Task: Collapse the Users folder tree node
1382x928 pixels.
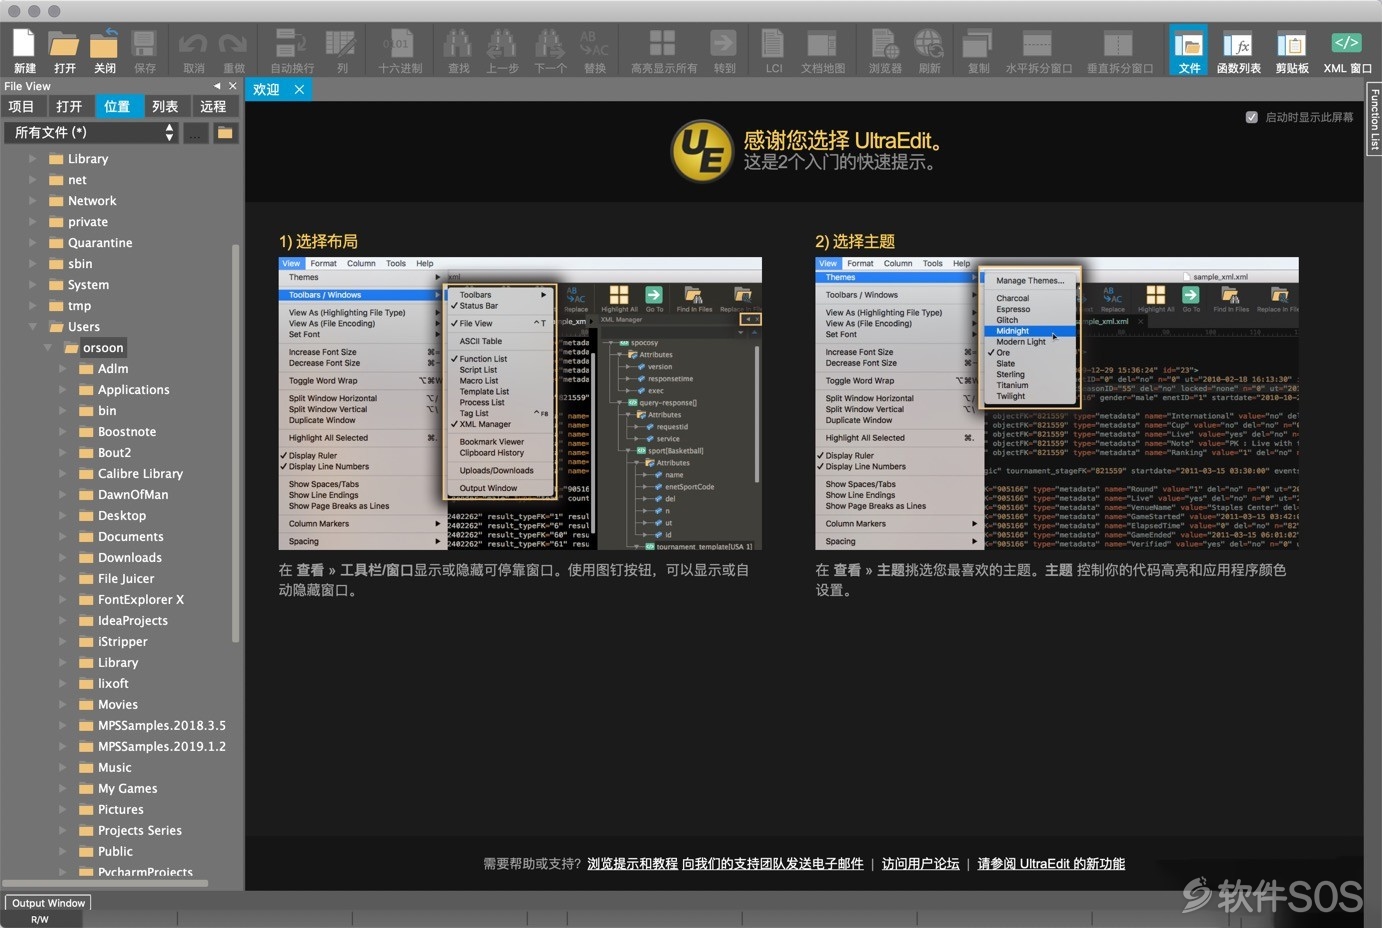Action: pyautogui.click(x=32, y=327)
